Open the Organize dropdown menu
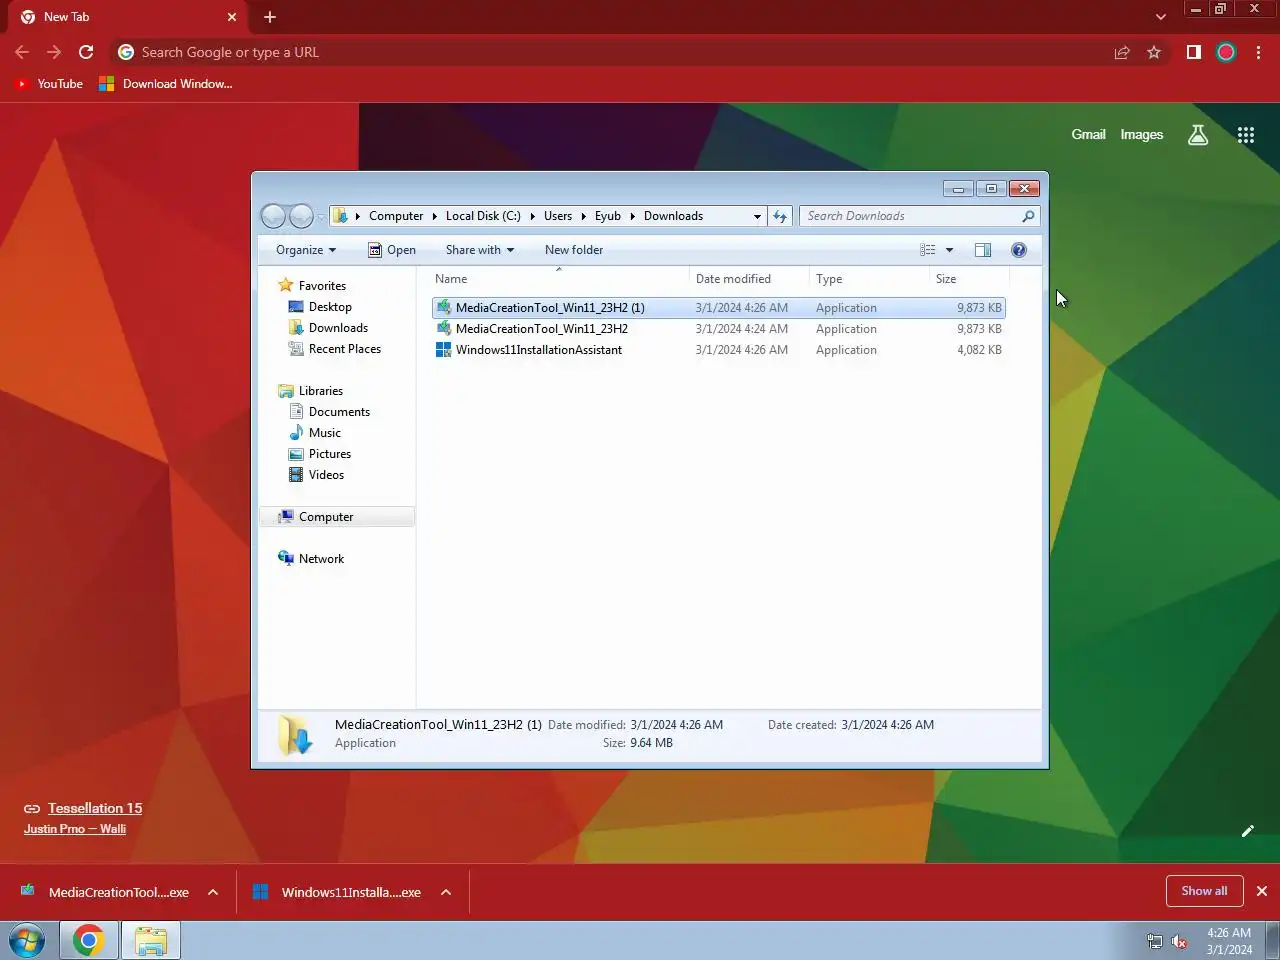 pyautogui.click(x=306, y=250)
